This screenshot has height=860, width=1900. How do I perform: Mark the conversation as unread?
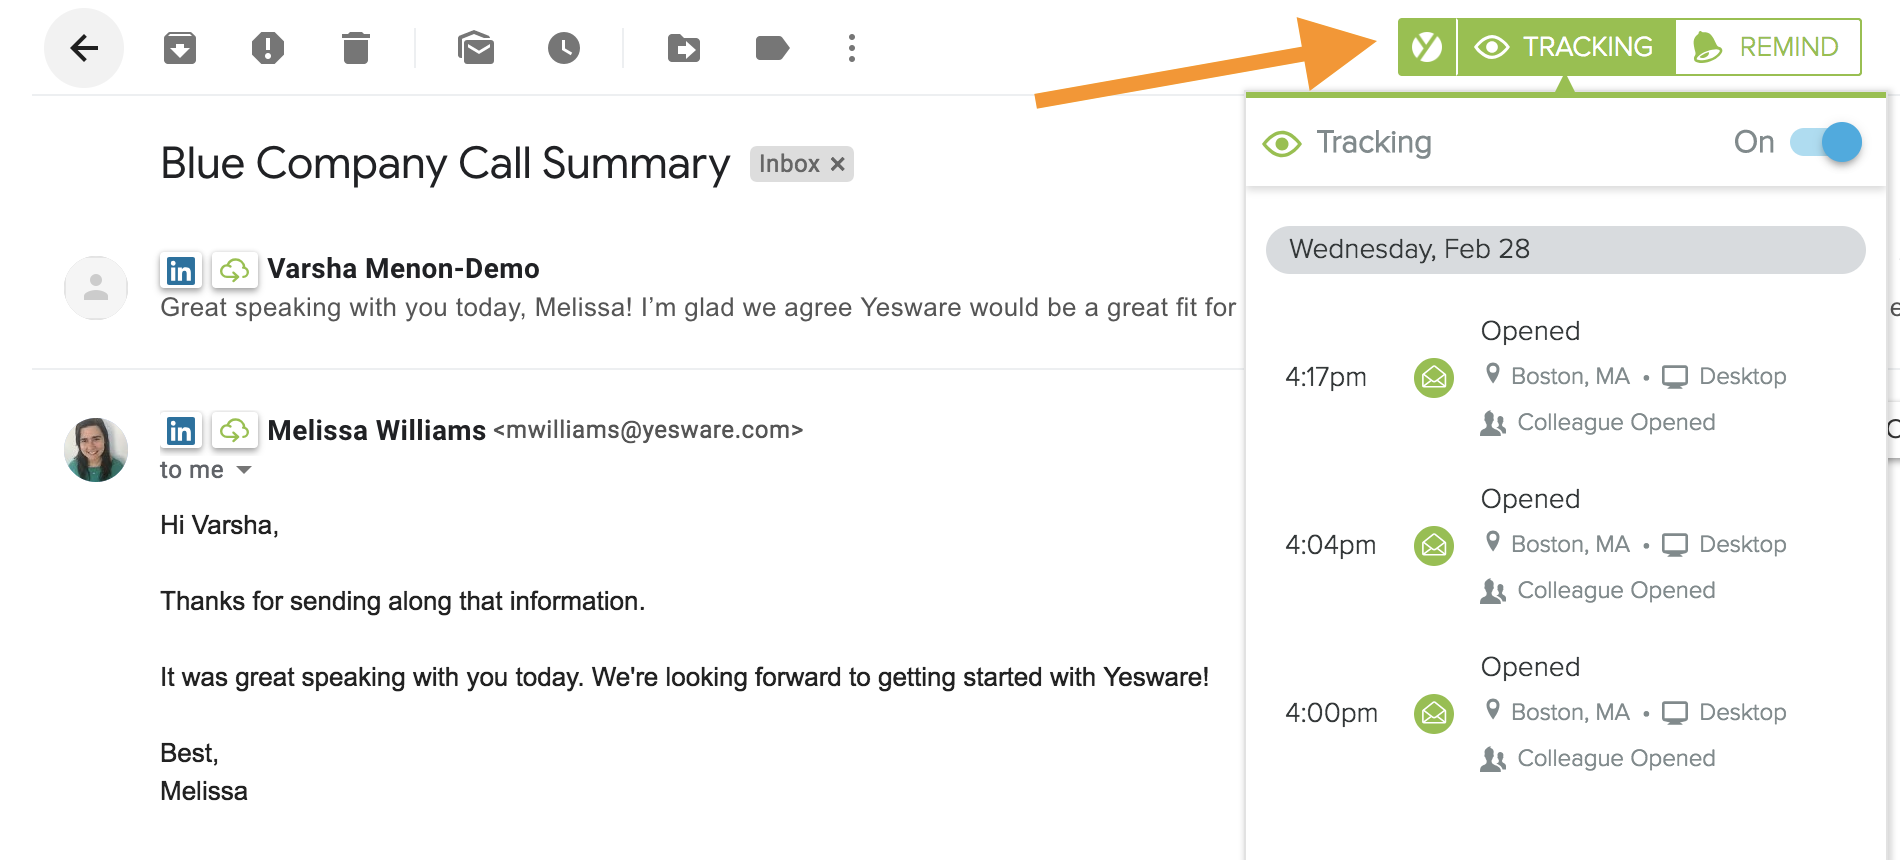point(476,48)
